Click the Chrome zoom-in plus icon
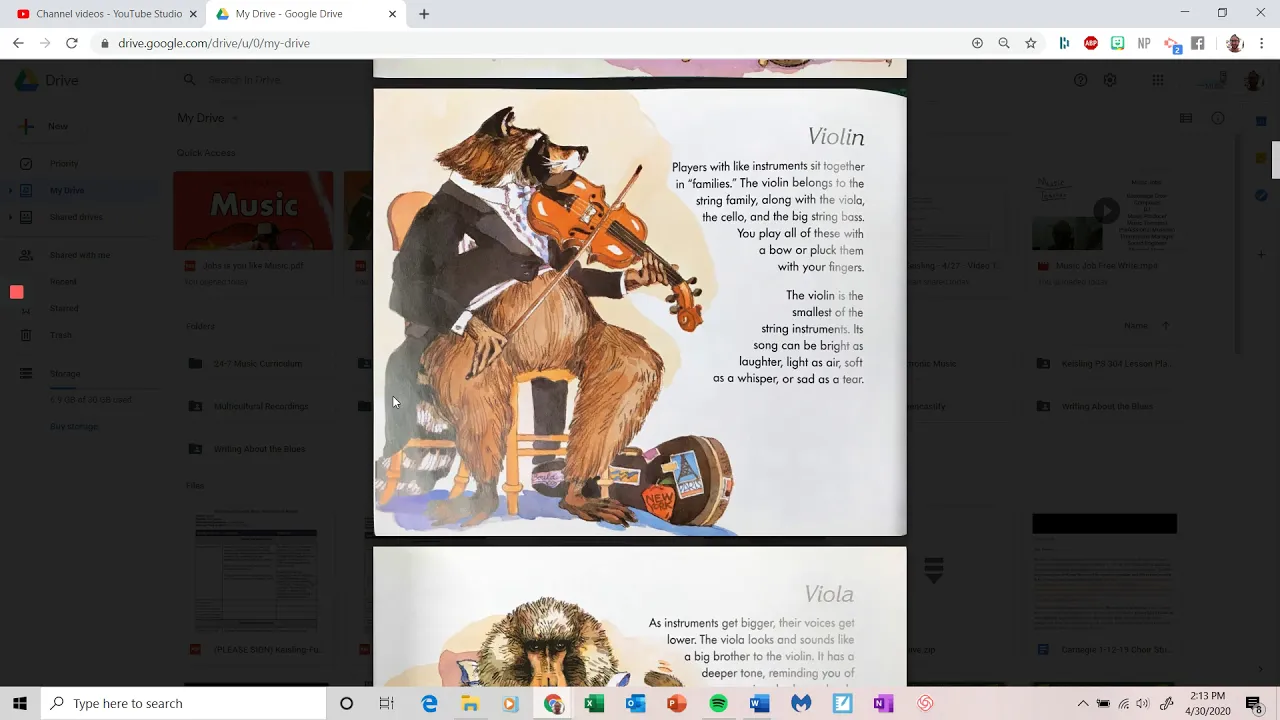This screenshot has width=1280, height=720. pos(977,43)
